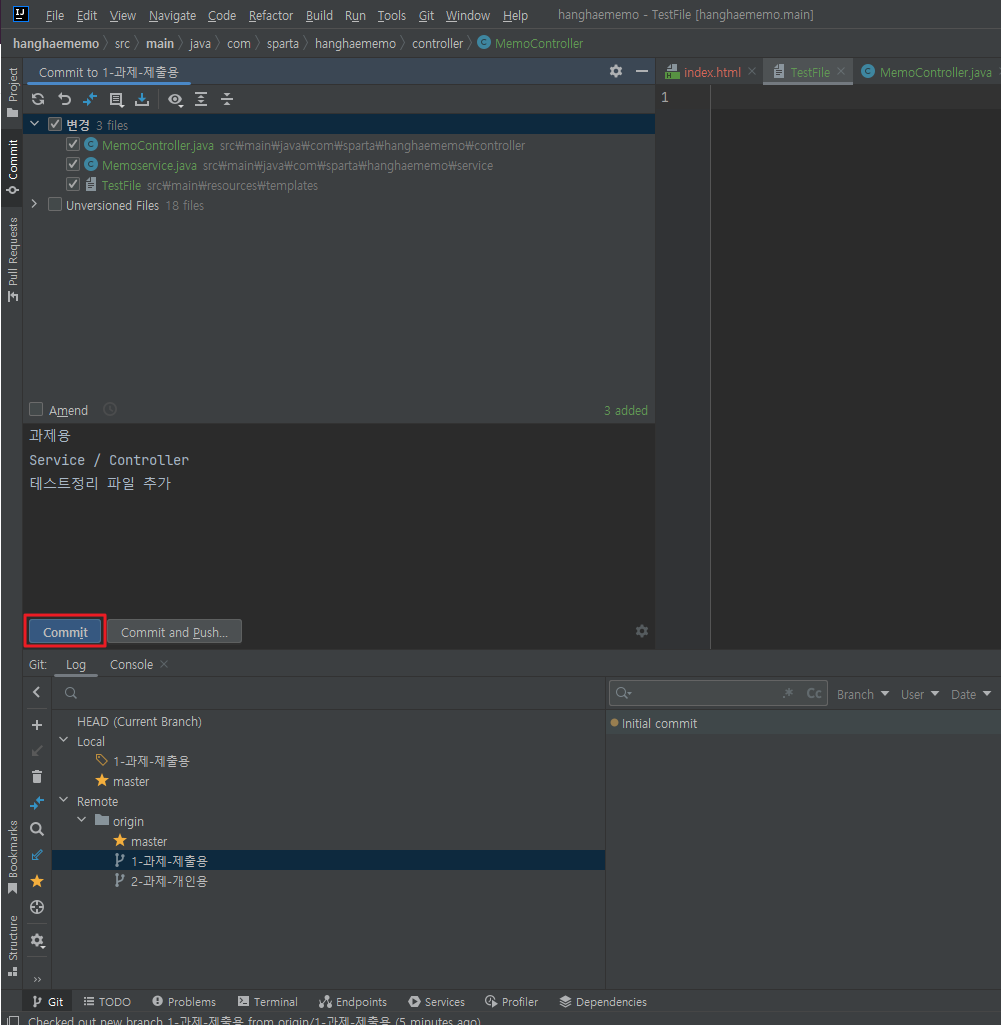Open the Refactor menu
This screenshot has height=1025, width=1001.
pos(271,16)
